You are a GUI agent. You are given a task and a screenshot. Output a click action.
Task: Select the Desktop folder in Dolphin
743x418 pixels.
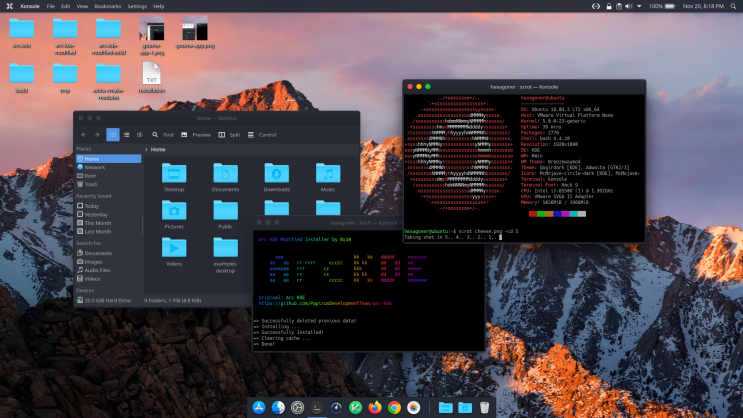[174, 177]
